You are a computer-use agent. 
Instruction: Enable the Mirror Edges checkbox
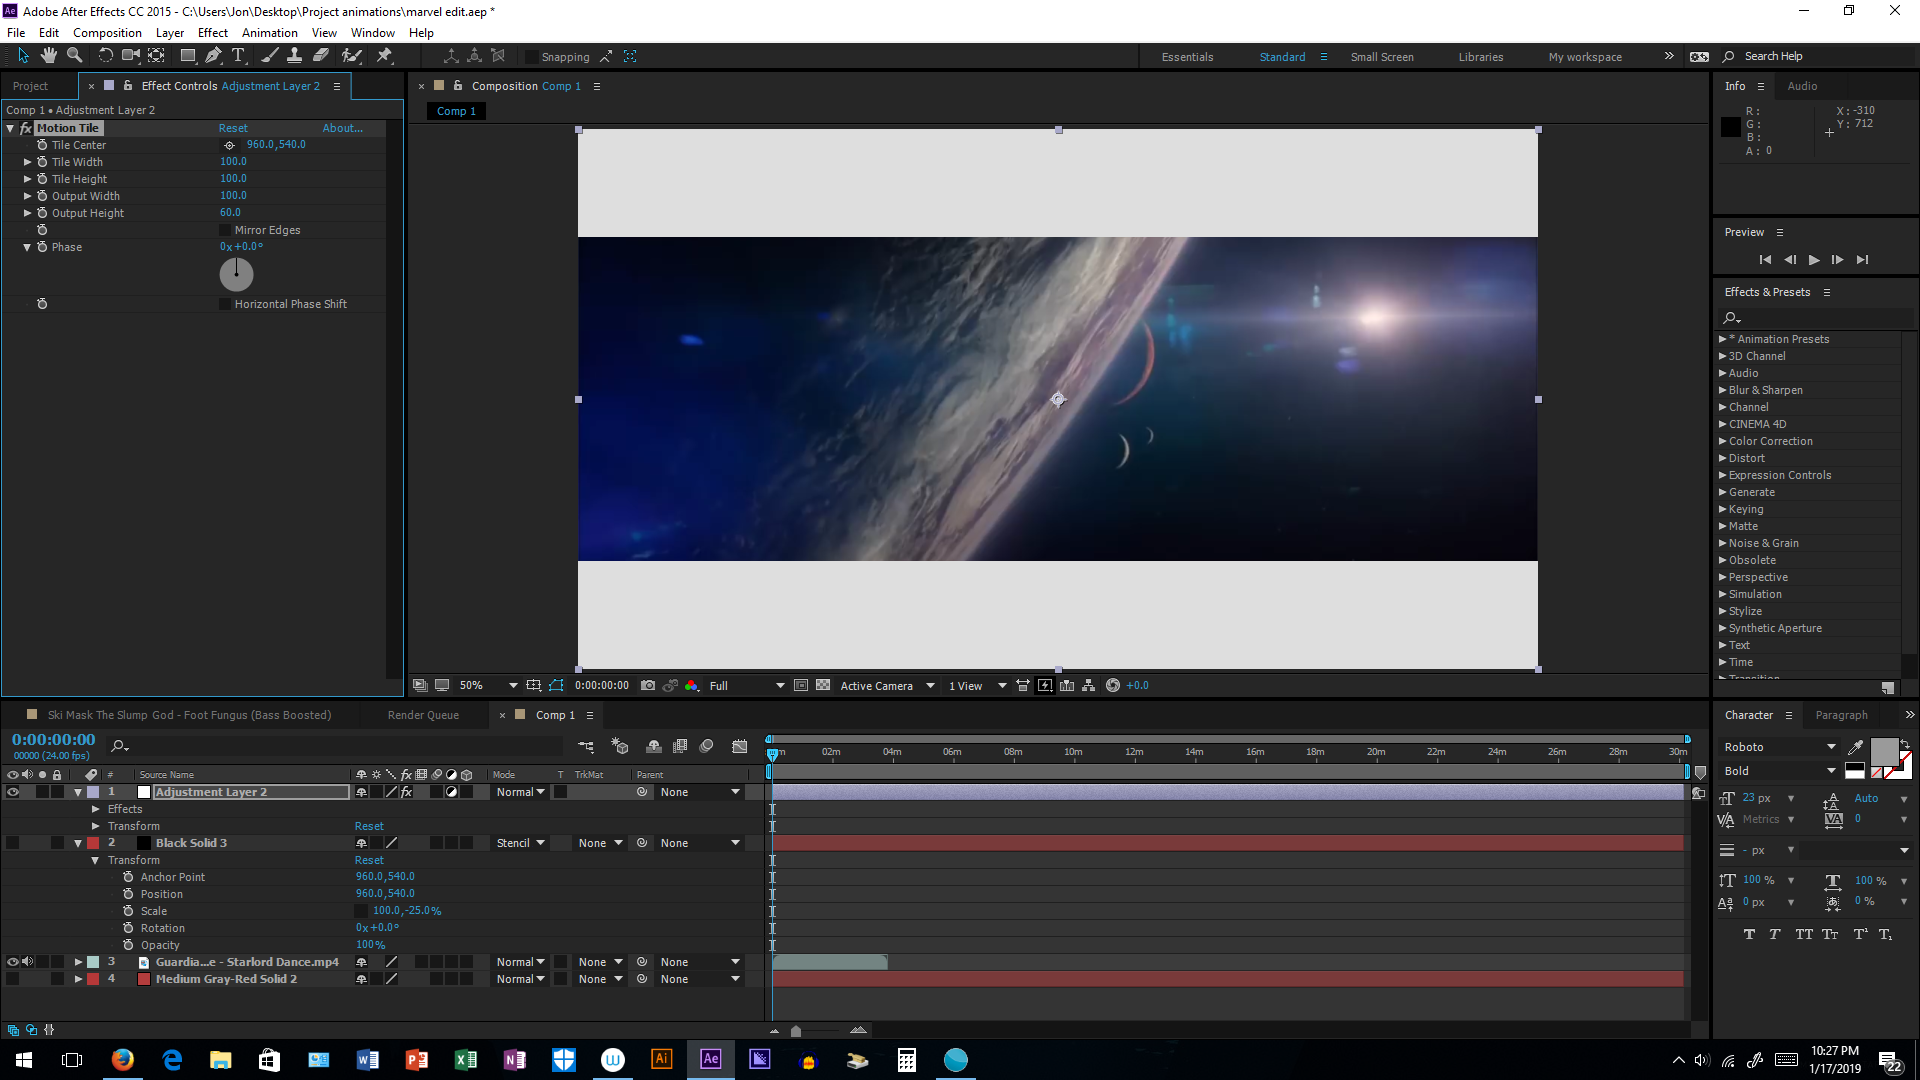coord(226,230)
